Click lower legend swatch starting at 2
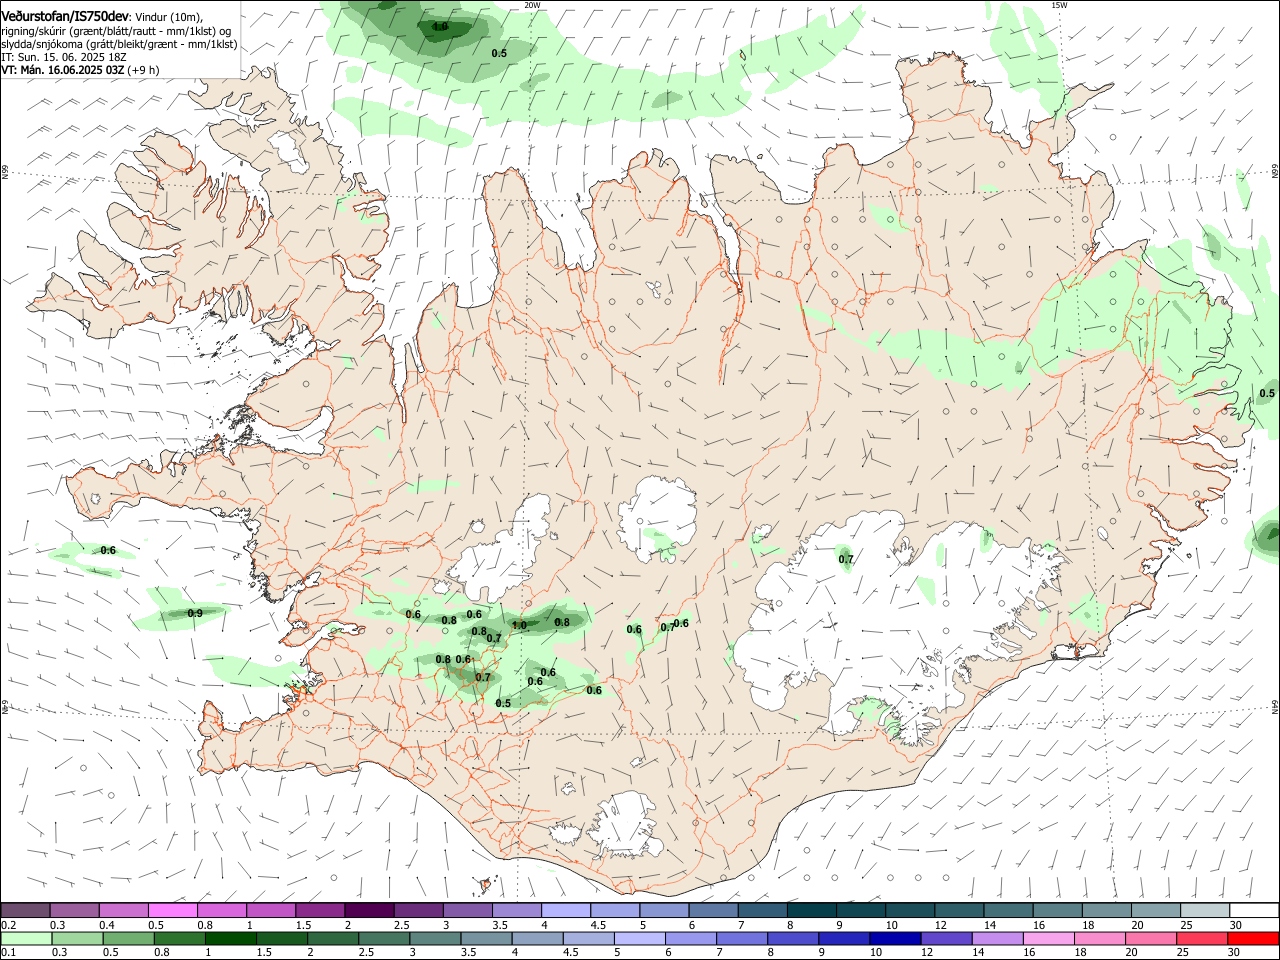This screenshot has height=960, width=1280. (x=332, y=938)
